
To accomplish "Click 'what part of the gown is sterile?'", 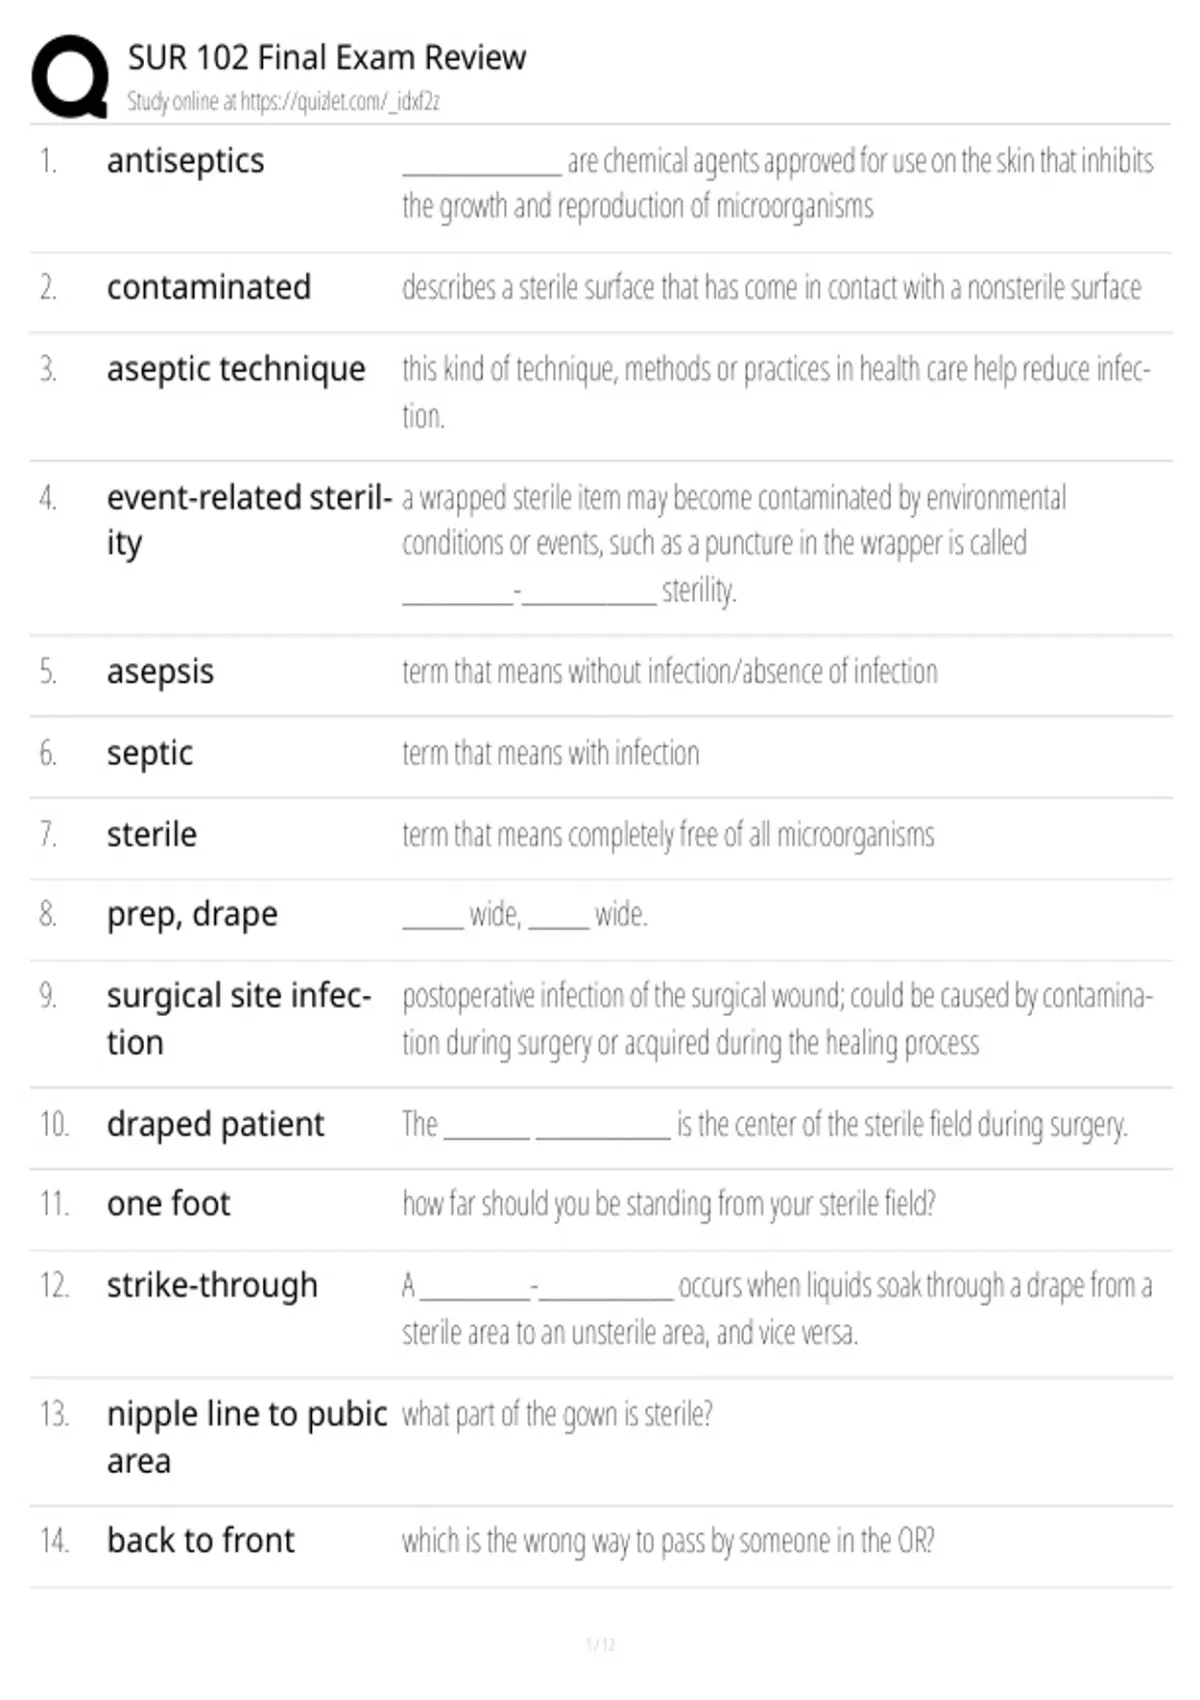I will click(557, 1415).
